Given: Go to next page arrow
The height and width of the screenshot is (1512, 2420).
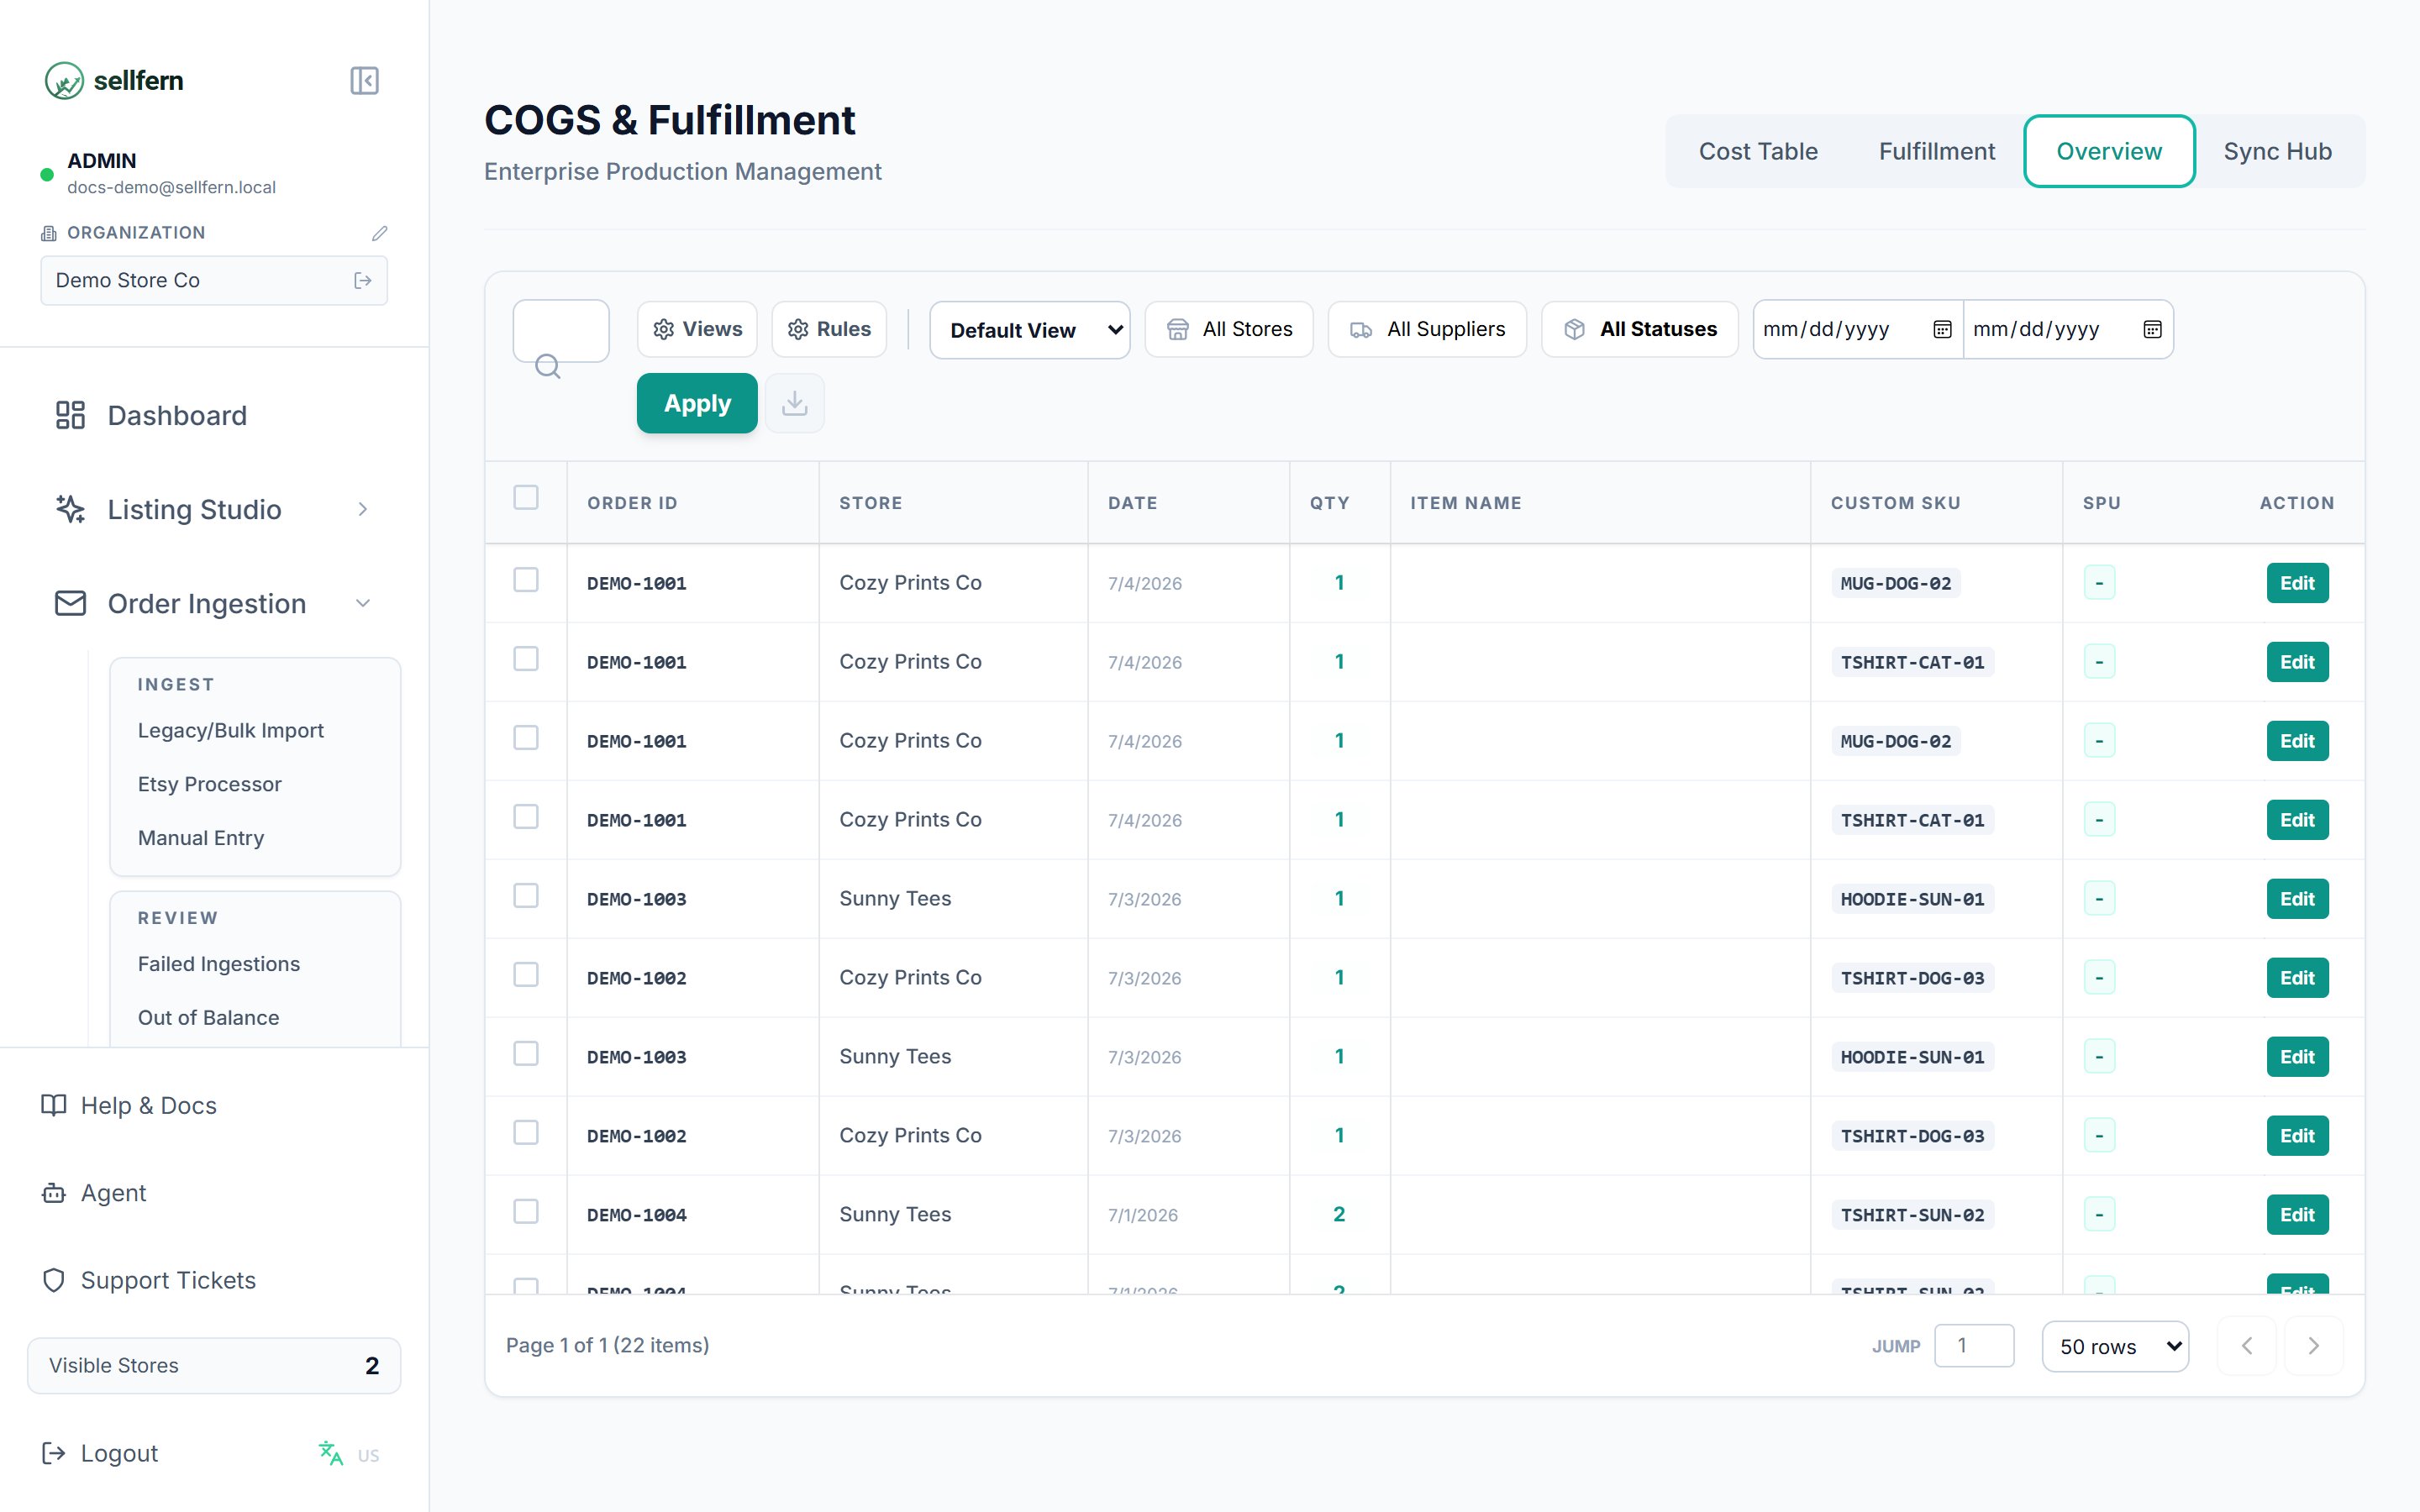Looking at the screenshot, I should [x=2313, y=1346].
